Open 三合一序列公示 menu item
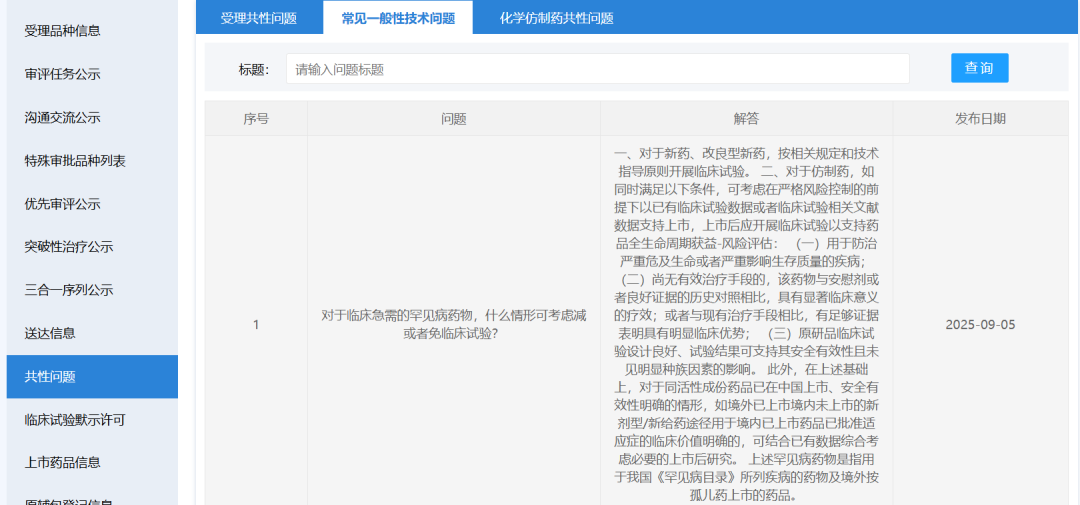1080x505 pixels. pyautogui.click(x=69, y=290)
